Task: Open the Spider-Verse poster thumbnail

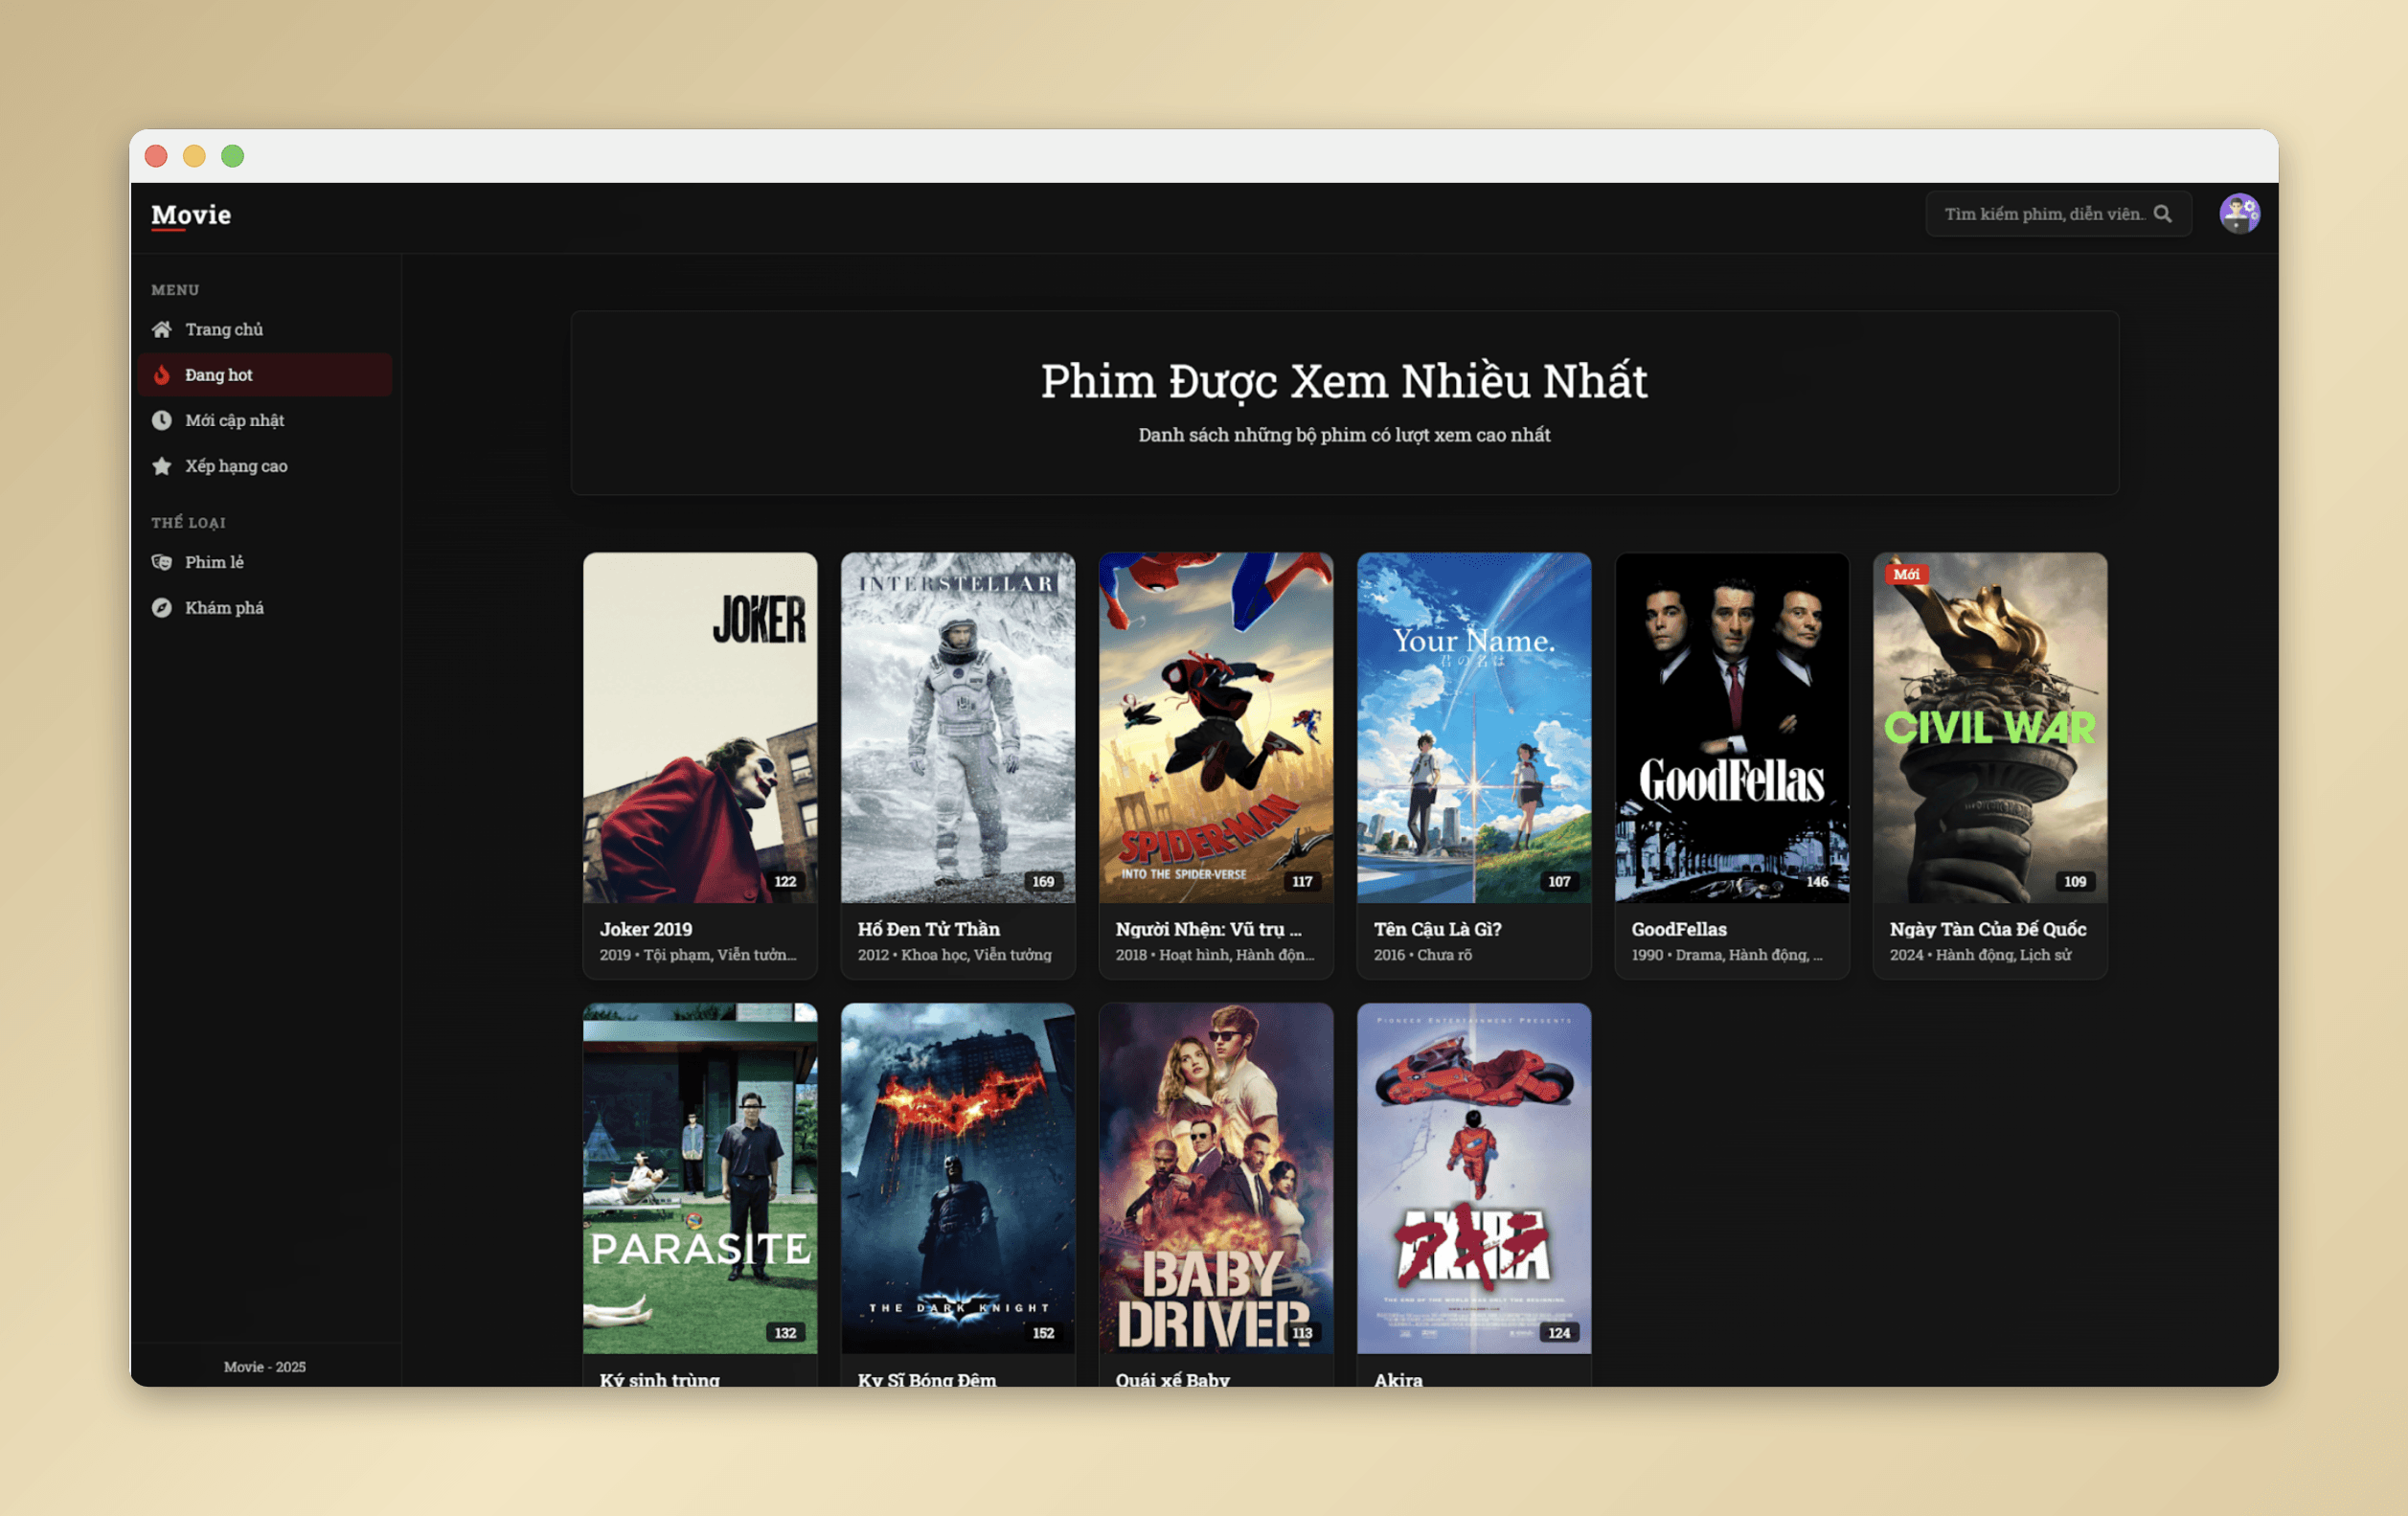Action: tap(1216, 728)
